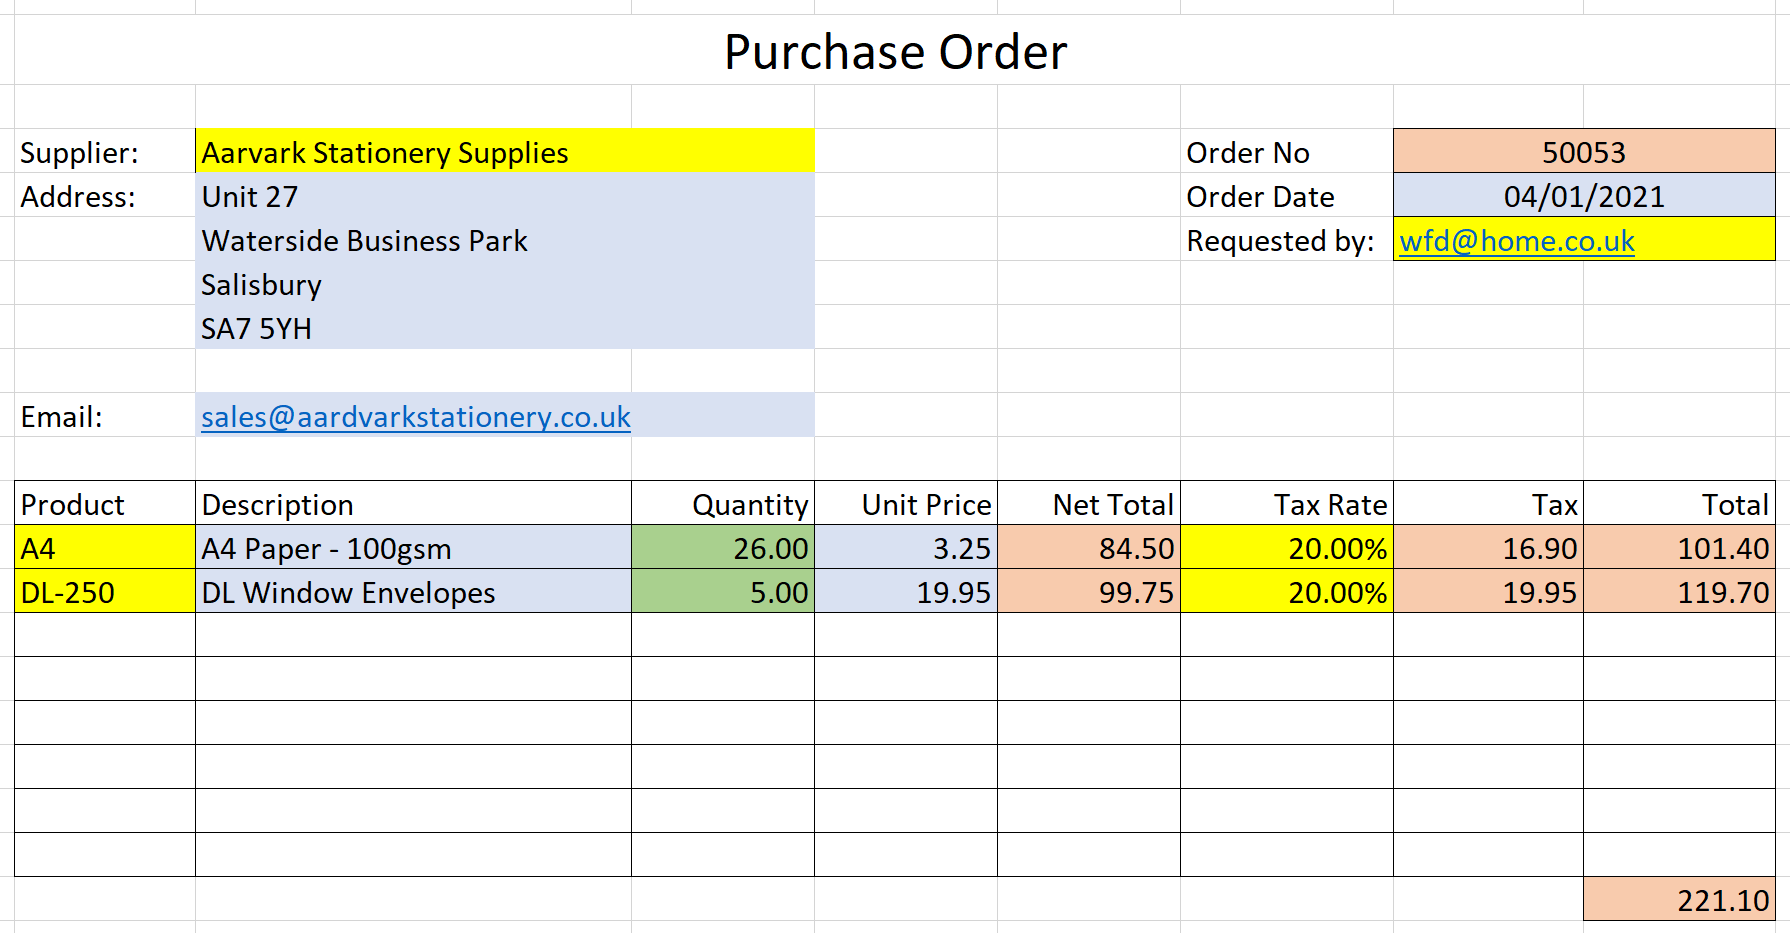Open the sales@aardvarkstationery.co.uk email link
Viewport: 1790px width, 933px height.
(415, 417)
